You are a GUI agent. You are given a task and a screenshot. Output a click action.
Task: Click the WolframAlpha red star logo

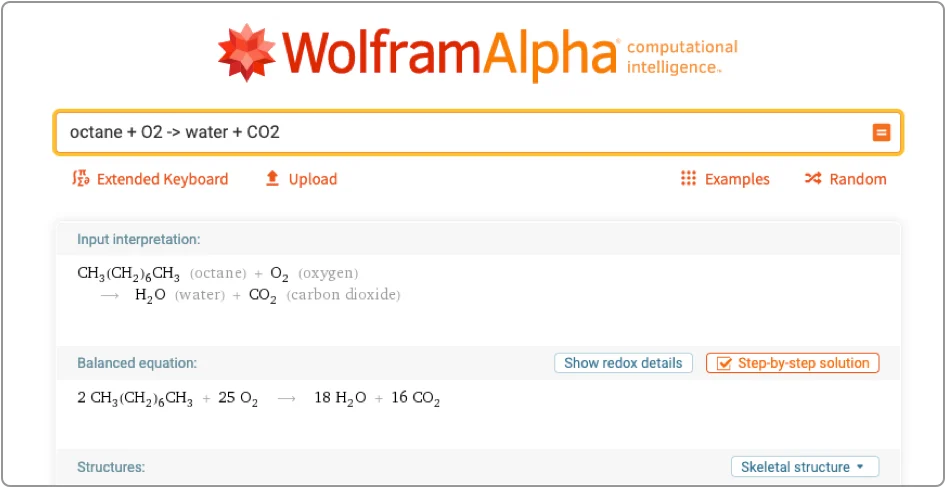point(245,52)
